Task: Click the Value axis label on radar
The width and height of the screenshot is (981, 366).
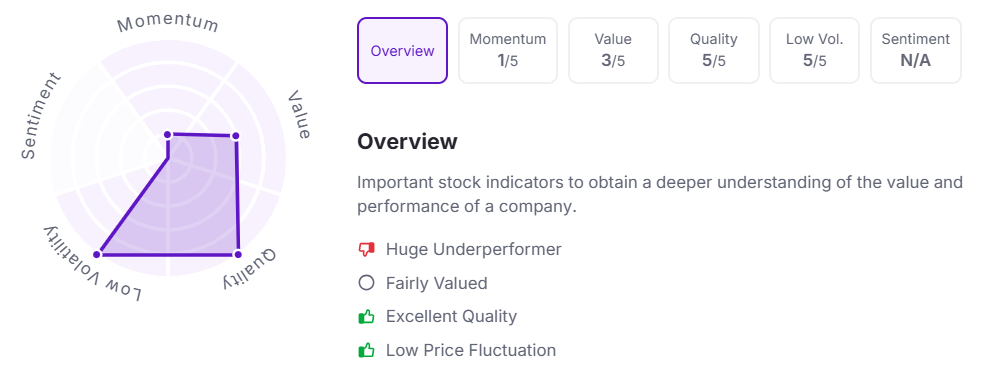Action: click(x=299, y=114)
